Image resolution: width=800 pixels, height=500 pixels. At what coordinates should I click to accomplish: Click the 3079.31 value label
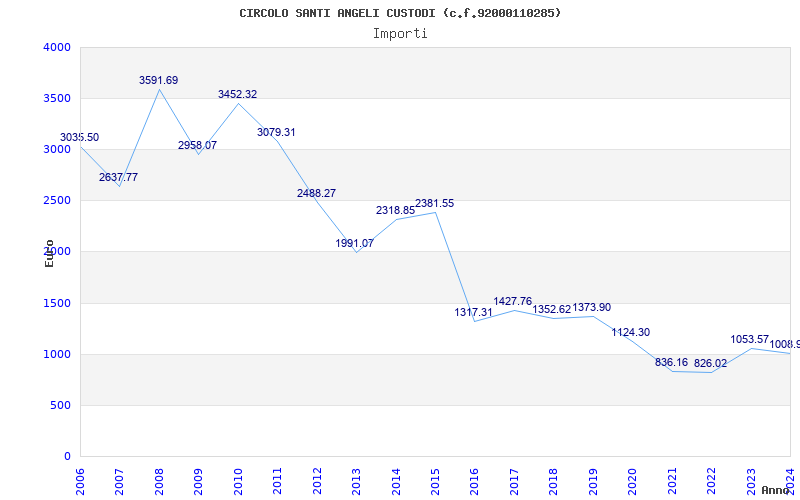pyautogui.click(x=276, y=133)
